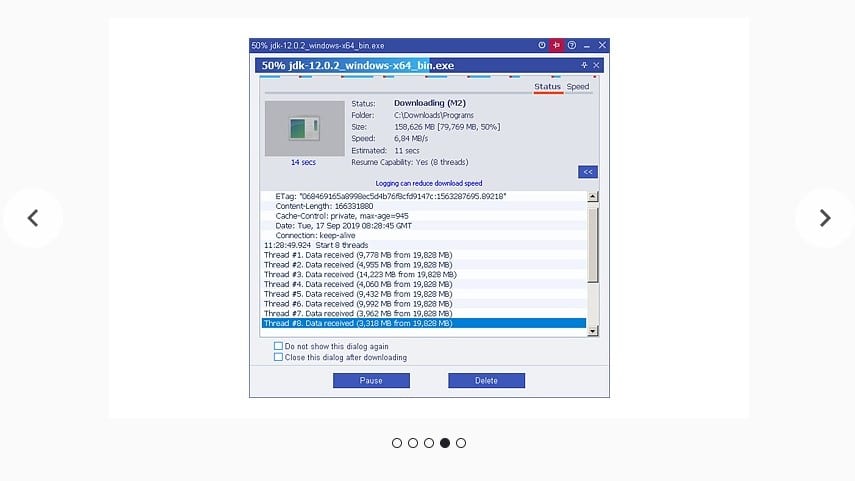Delete the download

pyautogui.click(x=486, y=381)
